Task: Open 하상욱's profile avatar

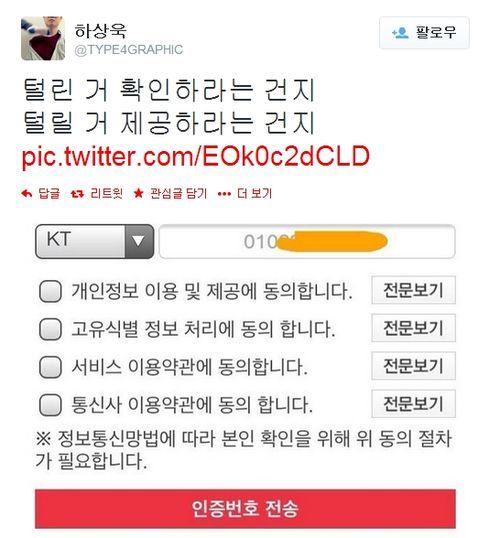Action: [43, 38]
